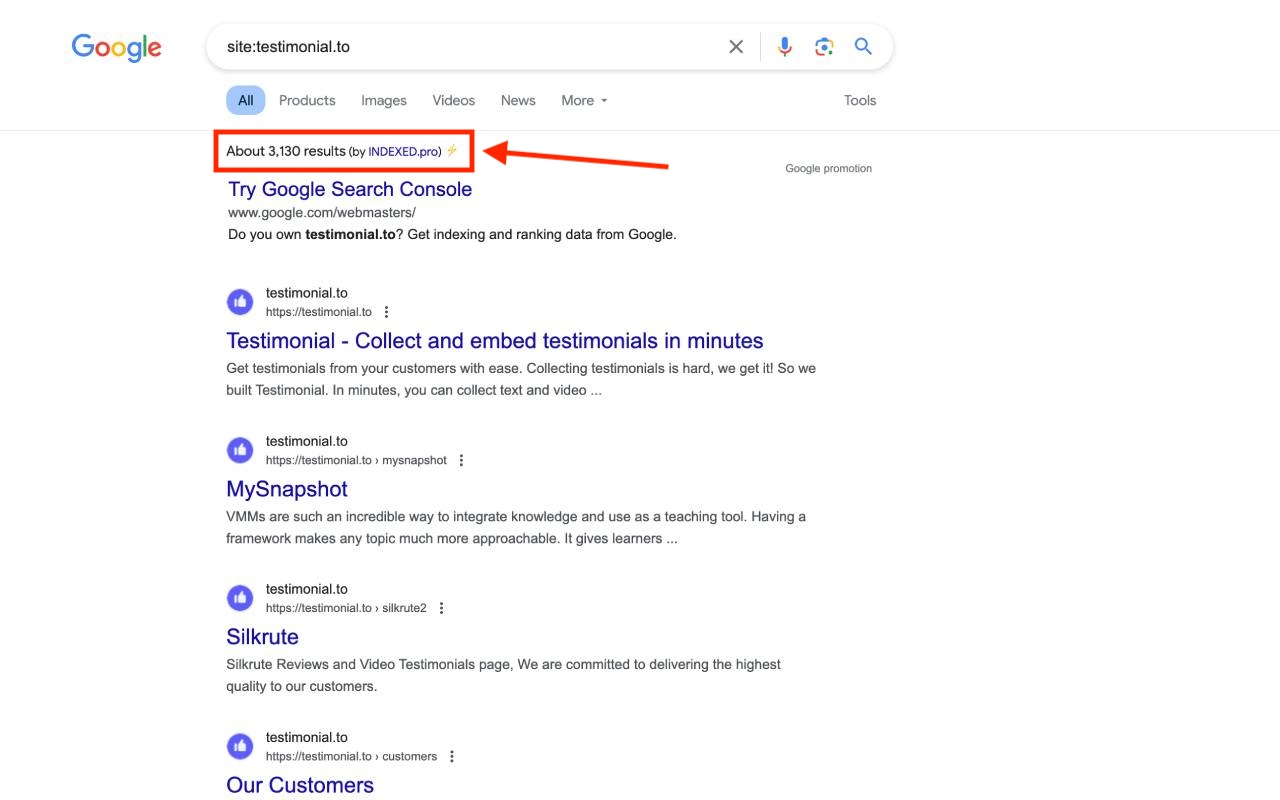Open the INDEXED.pro link
1280x800 pixels.
tap(403, 152)
